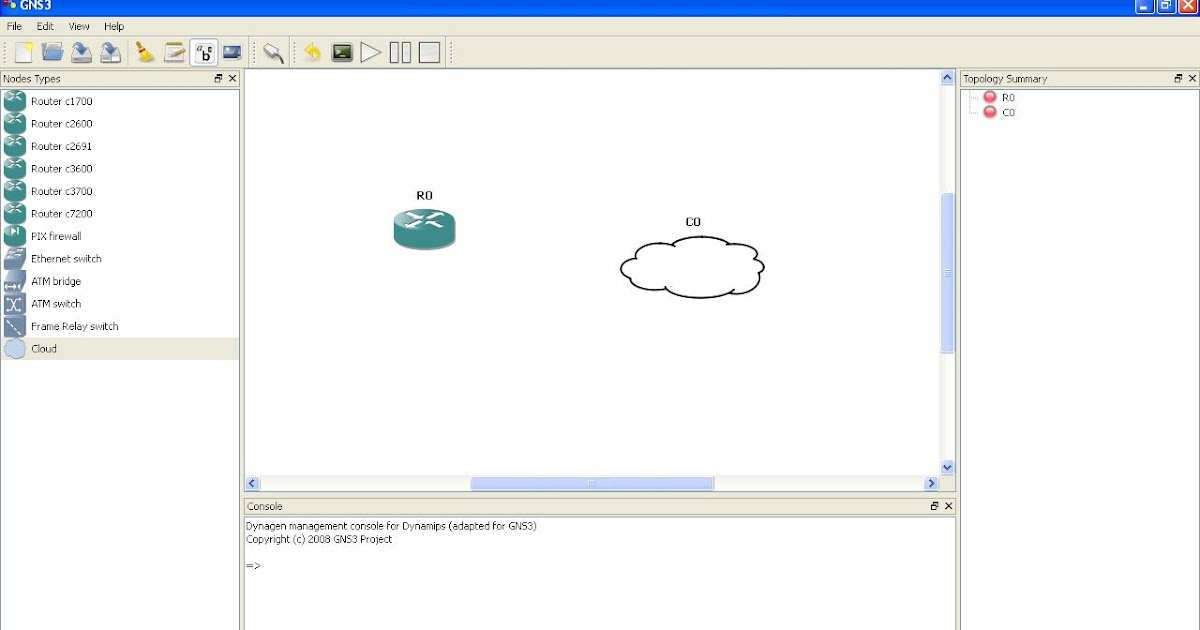1200x630 pixels.
Task: Select Cloud node type in list
Action: 120,349
